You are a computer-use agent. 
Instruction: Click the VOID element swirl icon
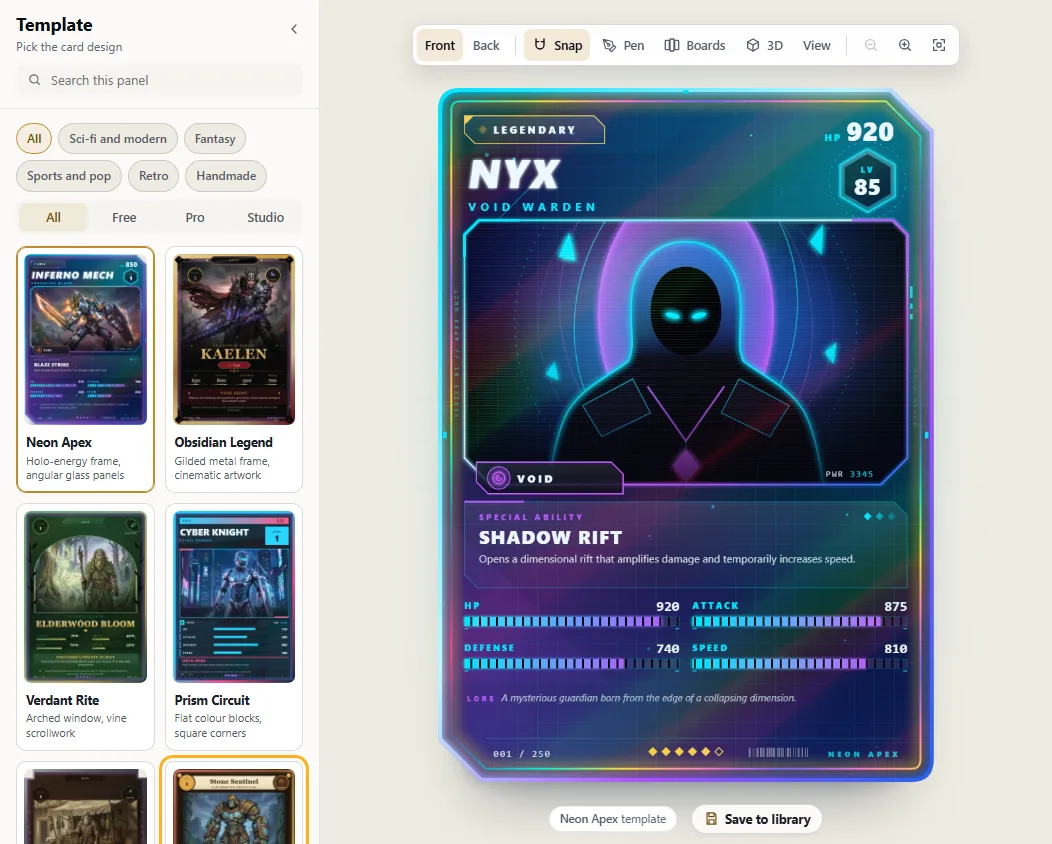point(498,478)
